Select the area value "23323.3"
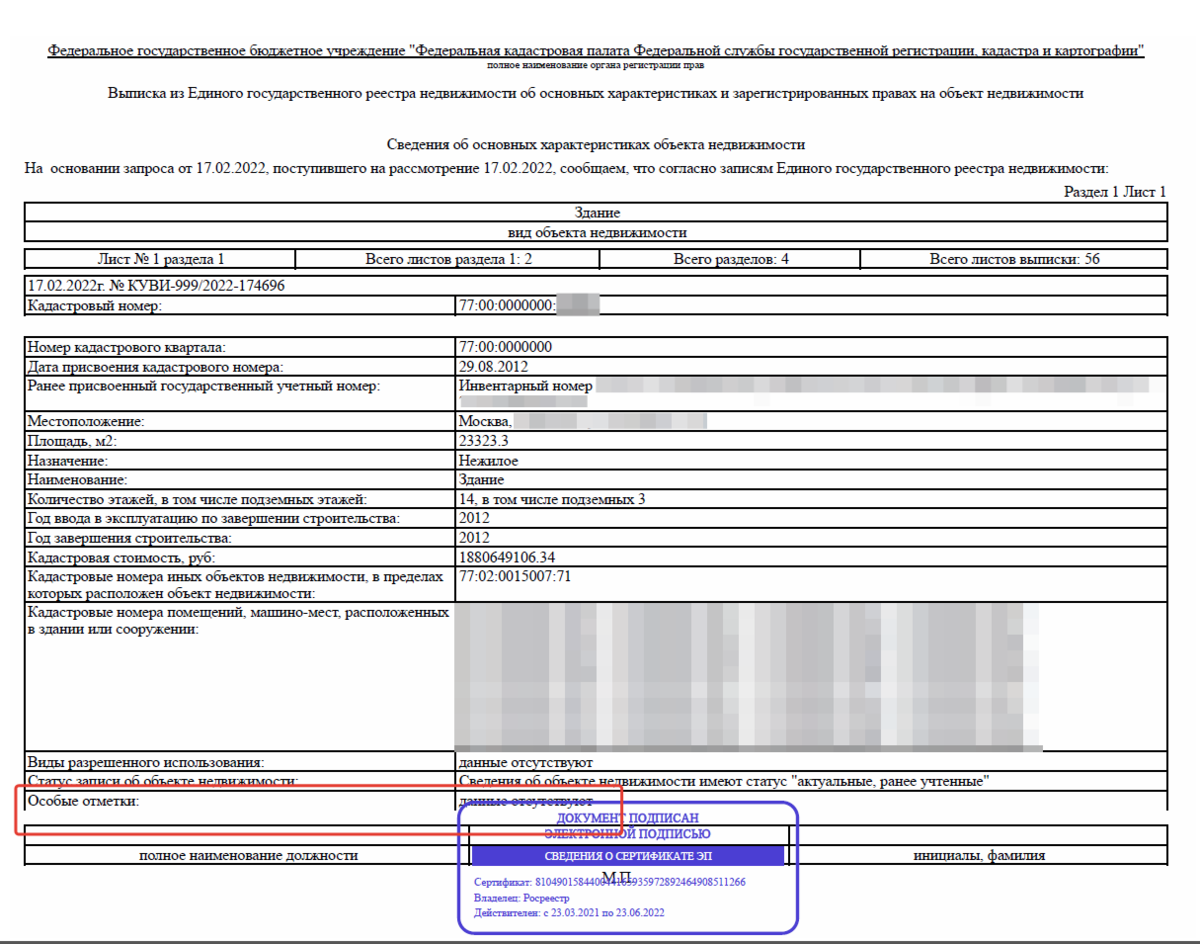Viewport: 1200px width, 944px height. pyautogui.click(x=483, y=441)
